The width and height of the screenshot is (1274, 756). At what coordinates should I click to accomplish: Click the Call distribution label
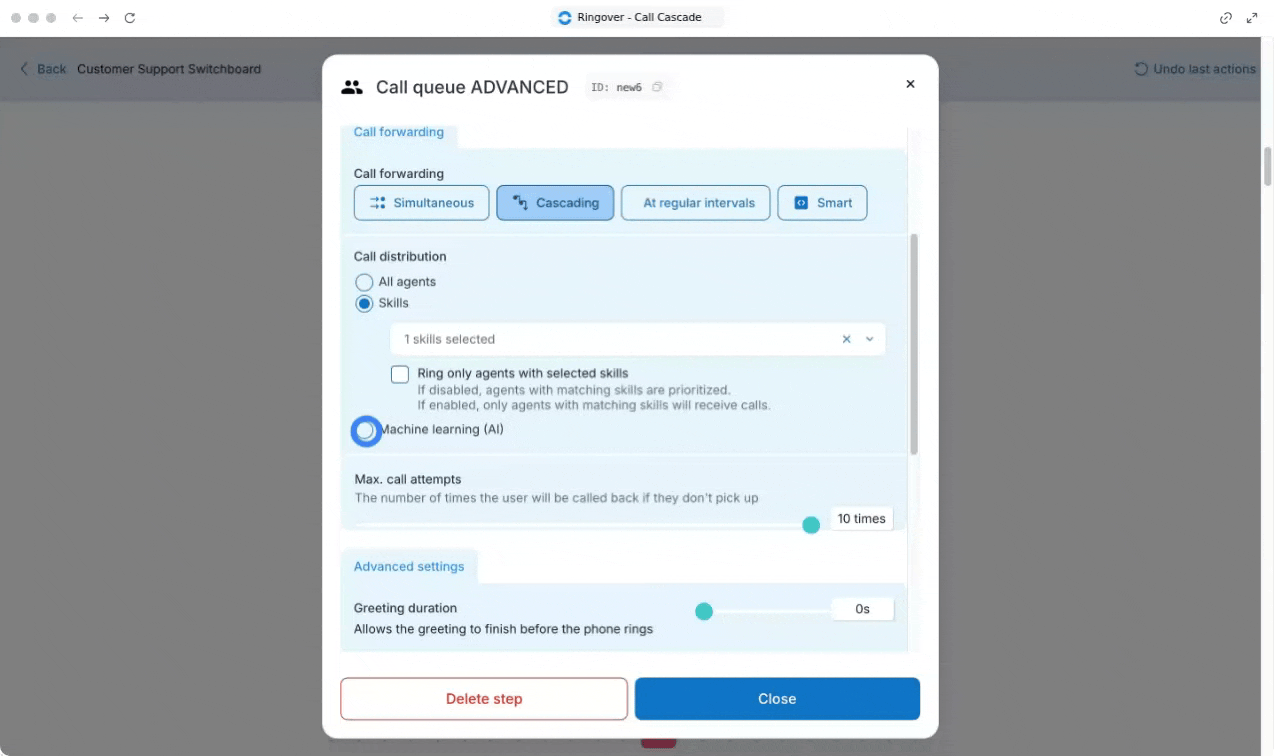click(x=400, y=256)
